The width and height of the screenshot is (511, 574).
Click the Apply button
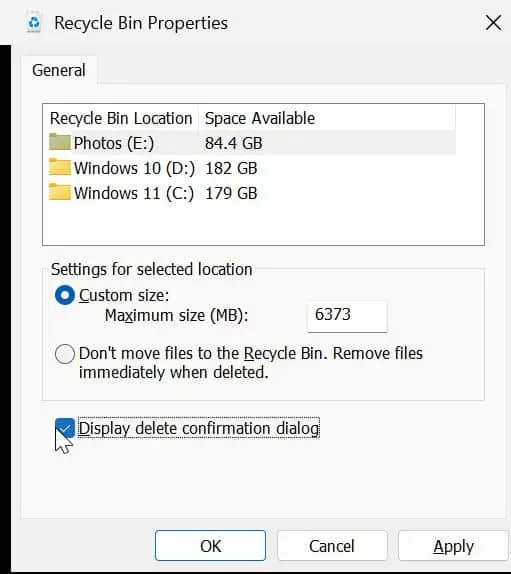[453, 545]
